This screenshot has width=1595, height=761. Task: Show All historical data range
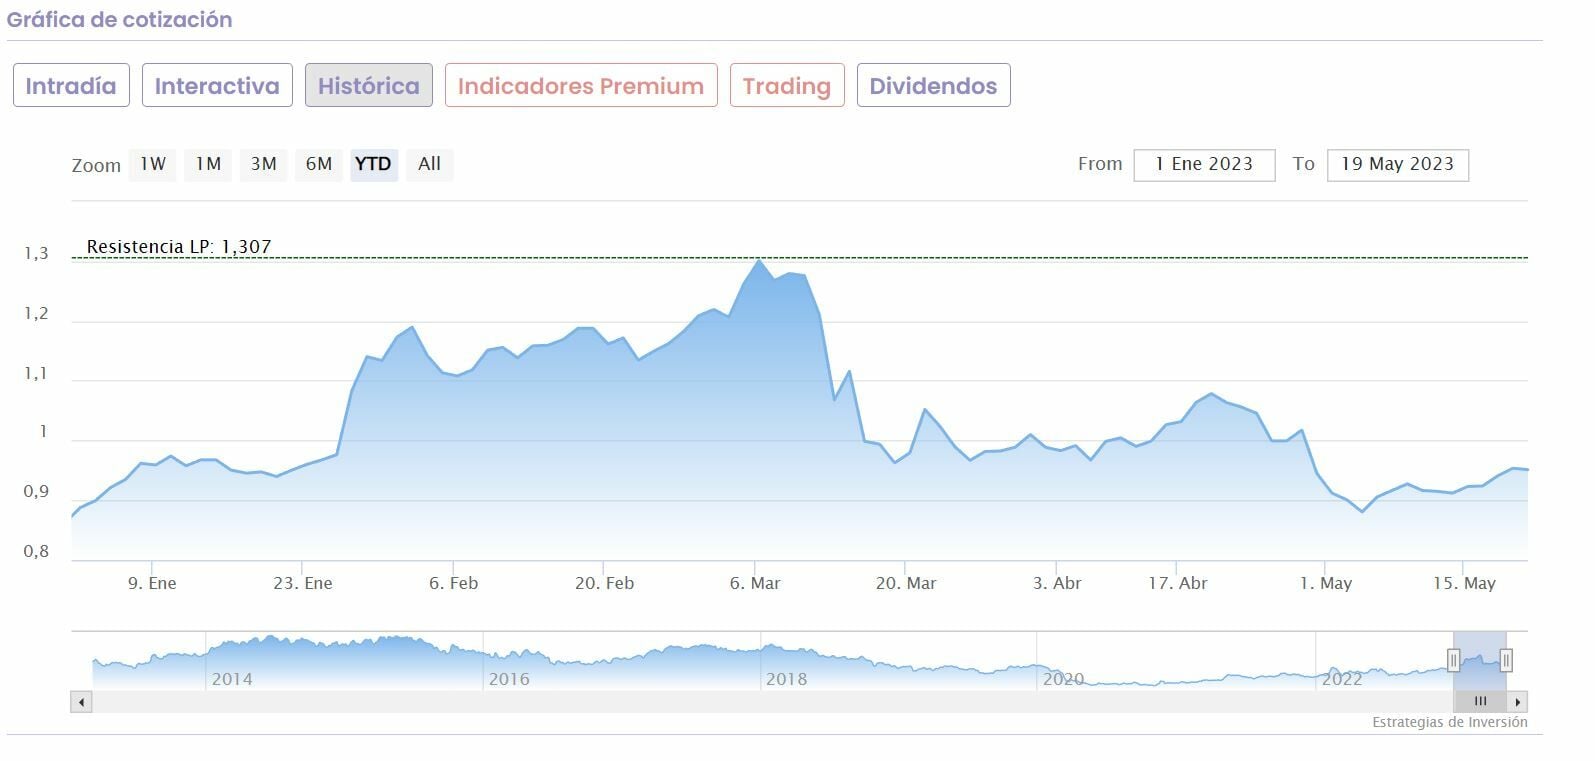[x=430, y=164]
